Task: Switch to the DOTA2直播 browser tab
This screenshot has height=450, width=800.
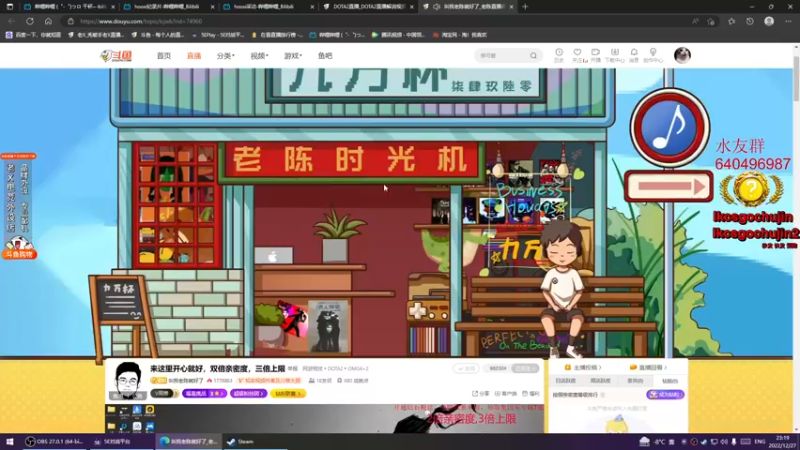Action: pyautogui.click(x=368, y=7)
